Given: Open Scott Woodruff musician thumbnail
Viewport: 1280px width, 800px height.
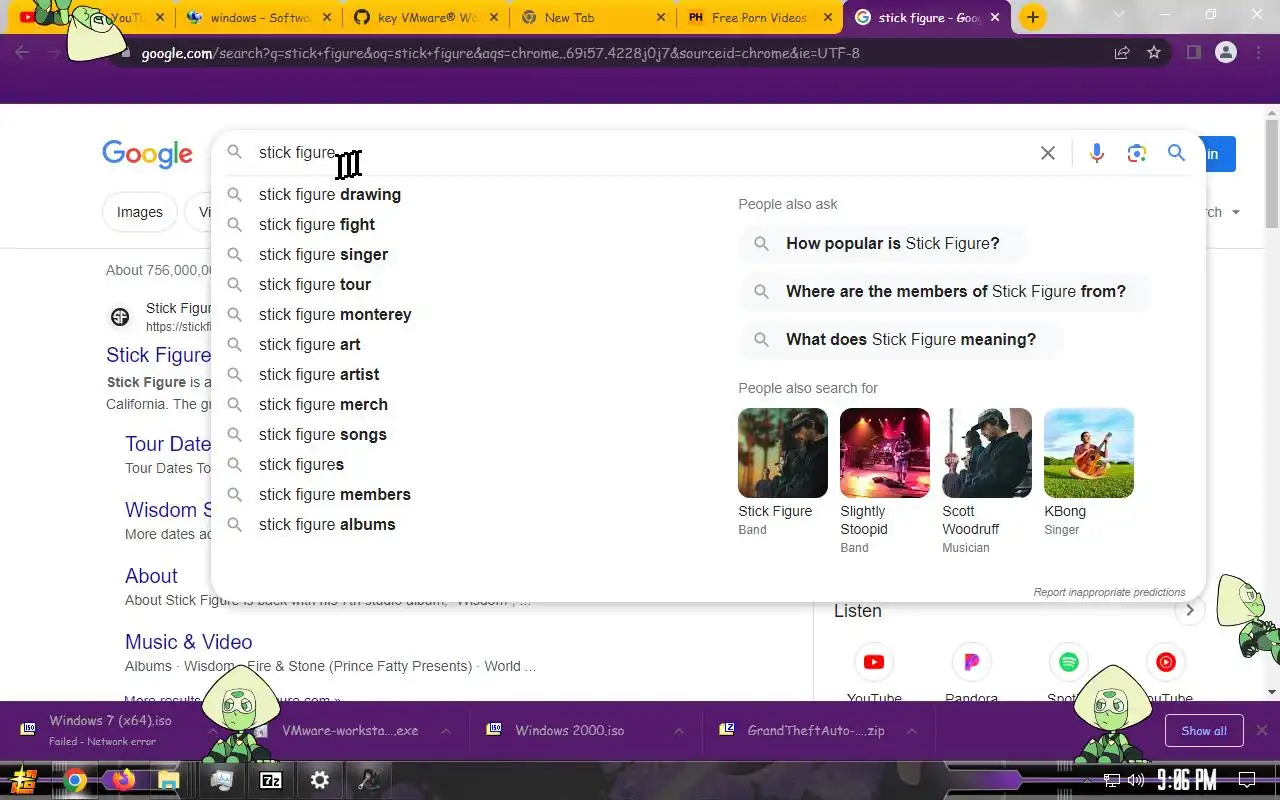Looking at the screenshot, I should pyautogui.click(x=987, y=453).
